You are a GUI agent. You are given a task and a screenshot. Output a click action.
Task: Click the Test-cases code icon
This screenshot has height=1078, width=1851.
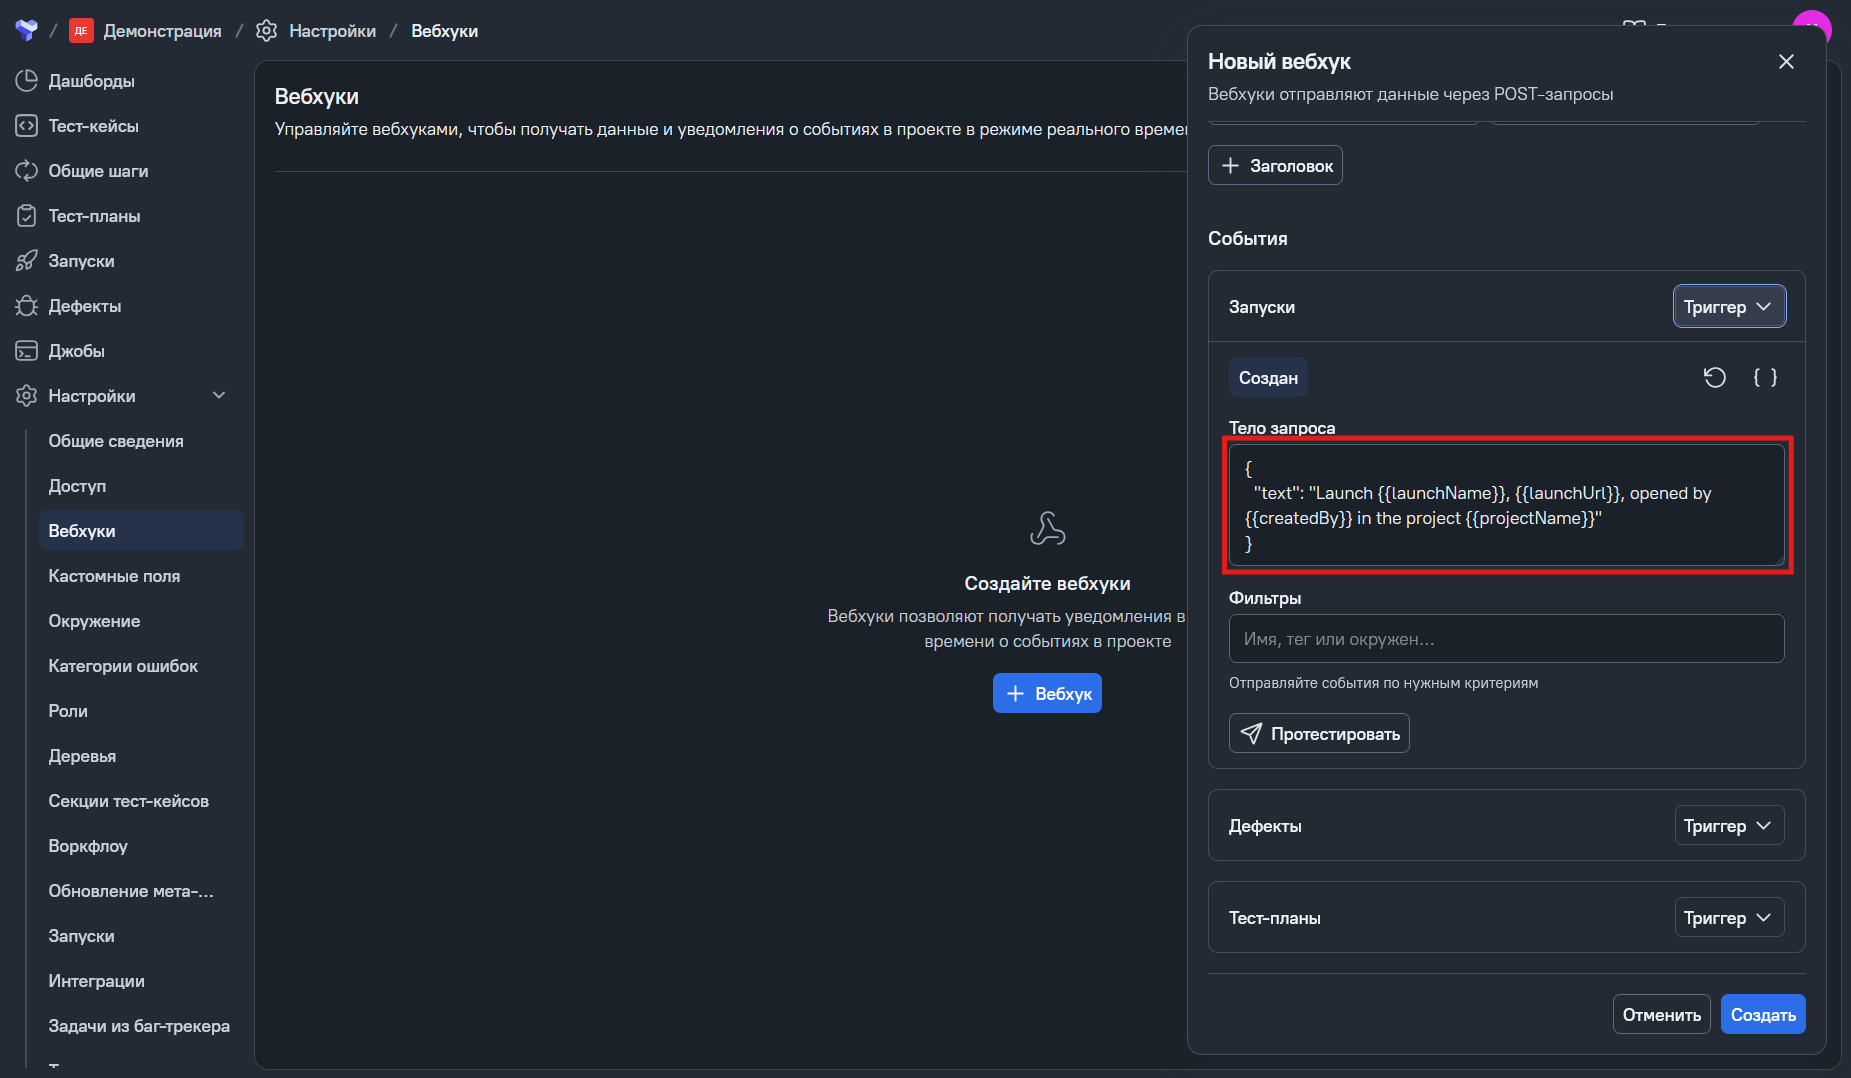pos(27,126)
